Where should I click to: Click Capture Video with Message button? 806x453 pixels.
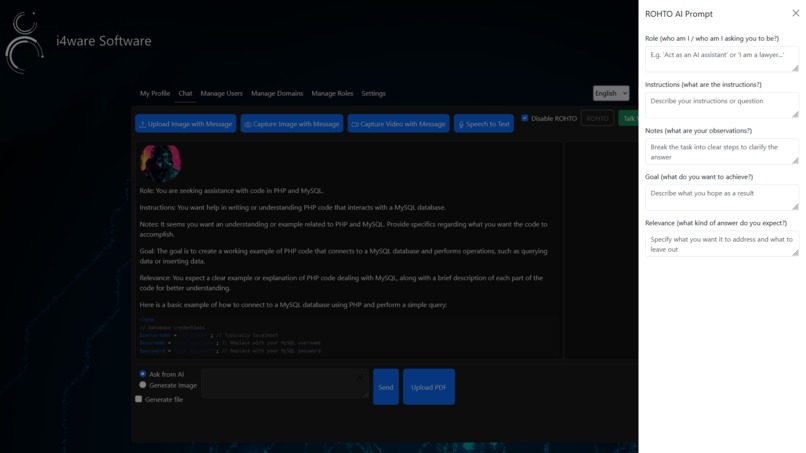coord(398,123)
